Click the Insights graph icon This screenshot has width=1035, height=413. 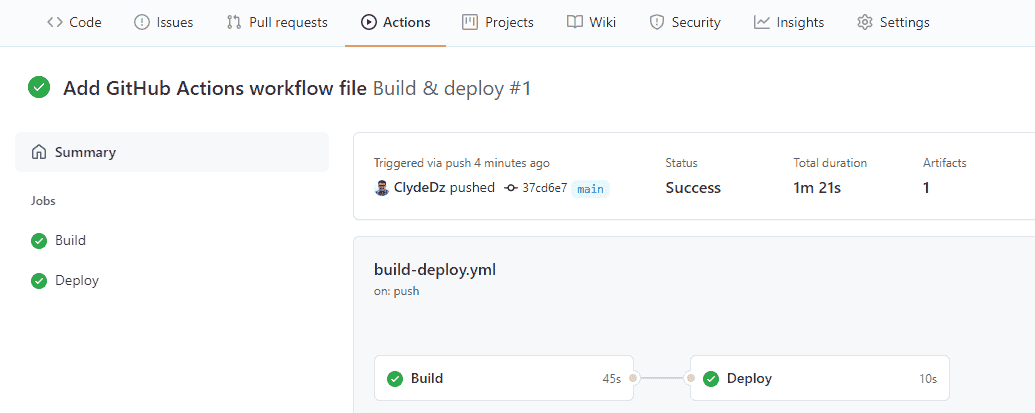coord(762,22)
